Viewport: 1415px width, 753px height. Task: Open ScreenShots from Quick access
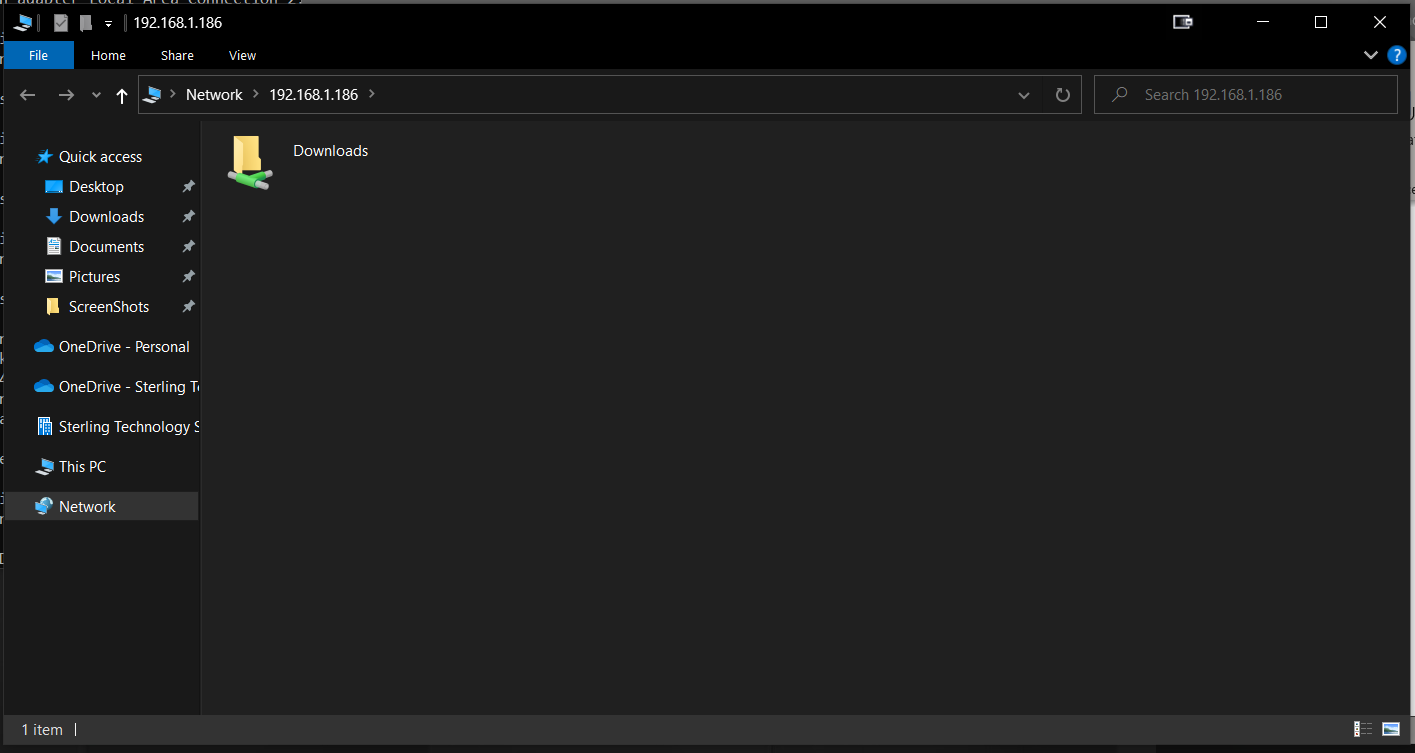pos(108,306)
